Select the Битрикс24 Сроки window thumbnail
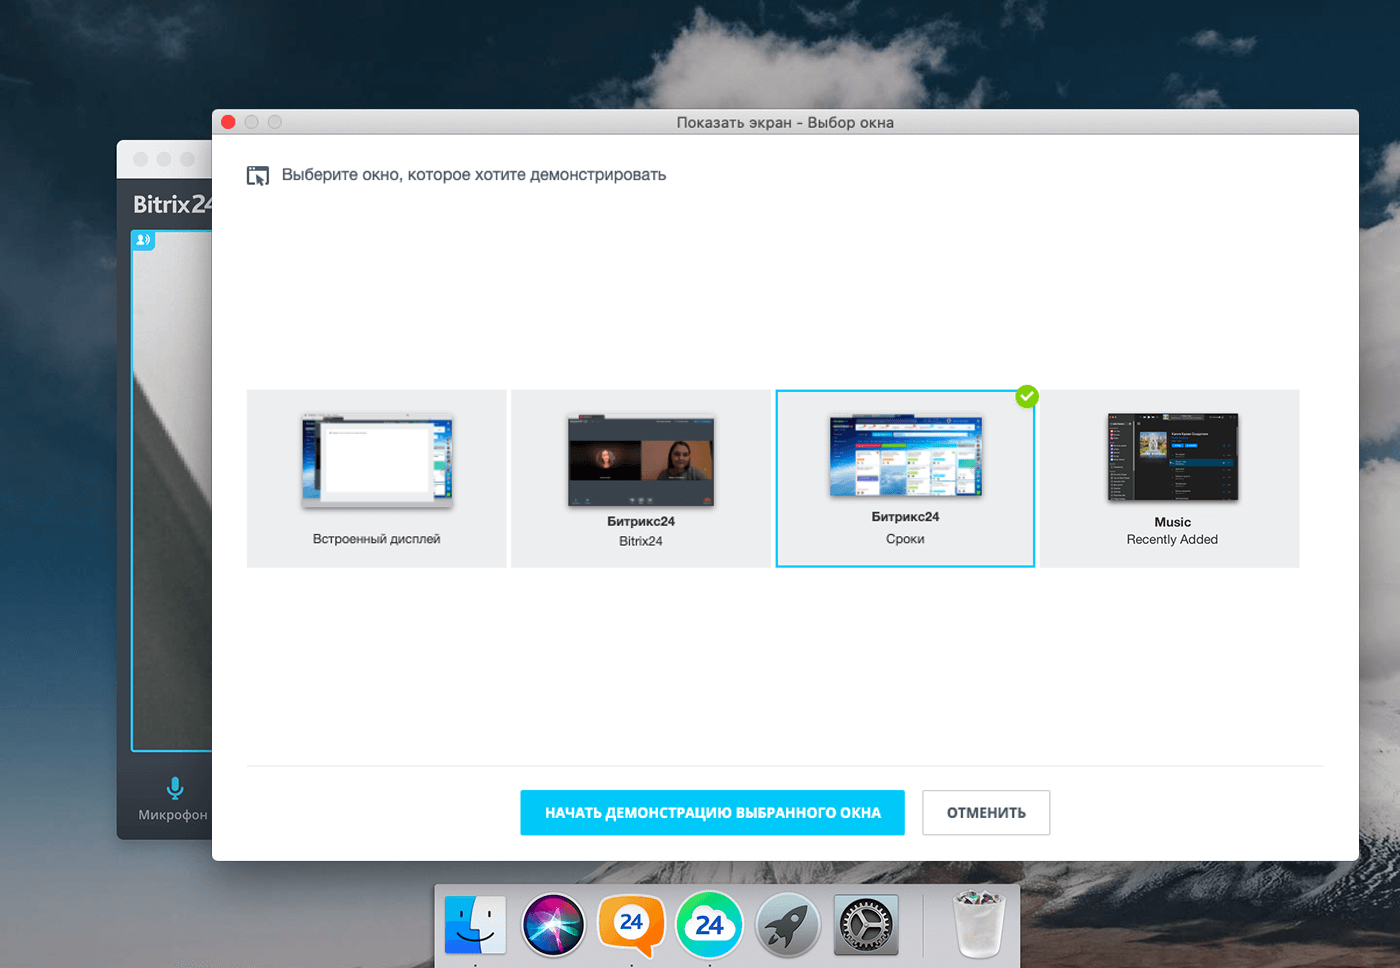The height and width of the screenshot is (968, 1400). point(905,478)
